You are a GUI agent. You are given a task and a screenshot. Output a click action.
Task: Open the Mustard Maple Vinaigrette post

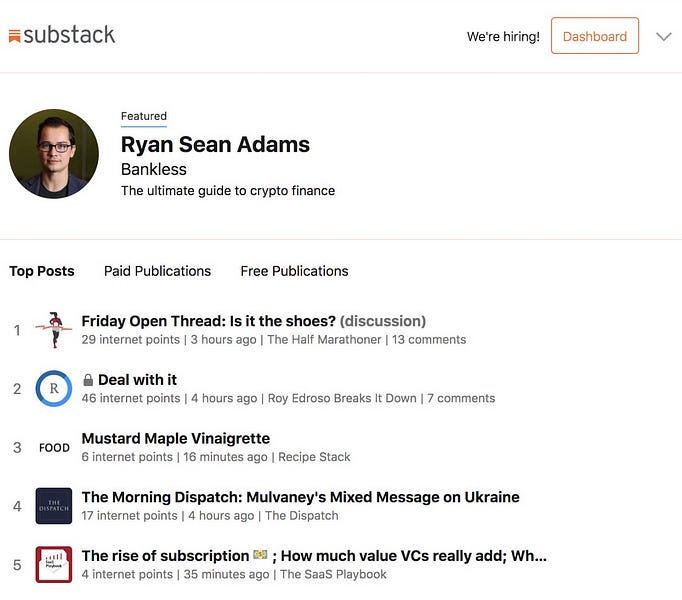[175, 438]
